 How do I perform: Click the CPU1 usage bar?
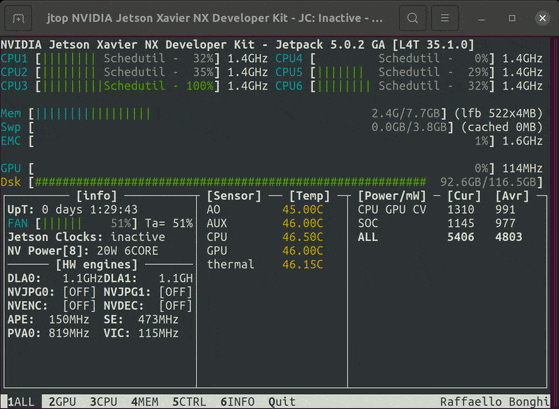(x=128, y=58)
